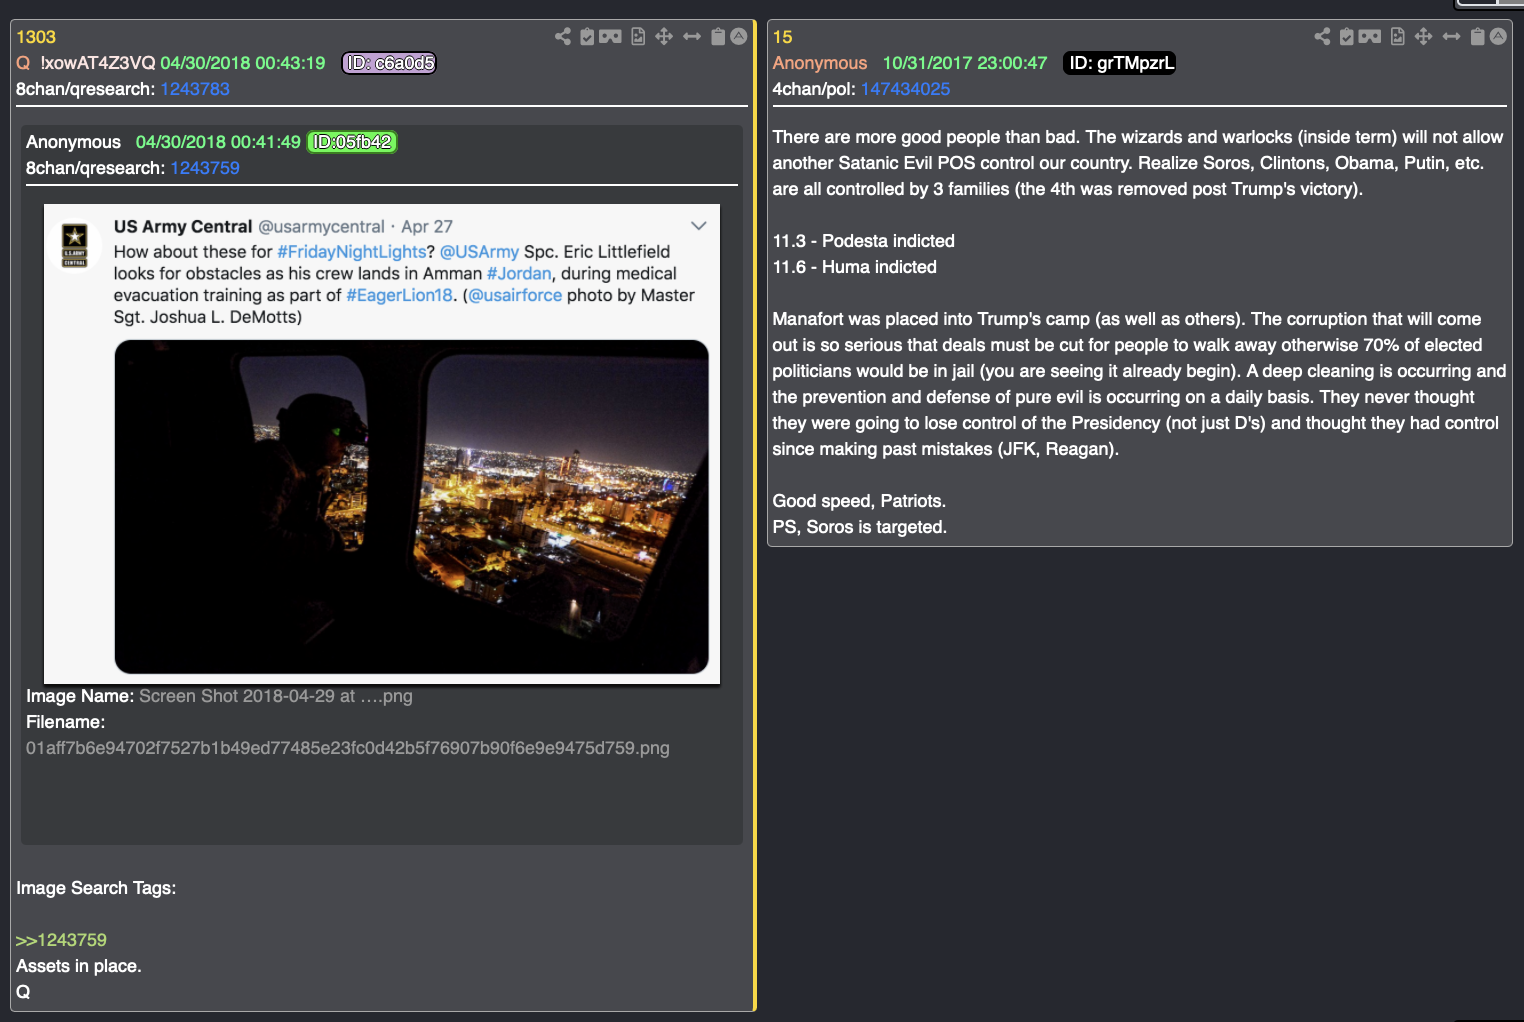The height and width of the screenshot is (1022, 1524).
Task: Click timestamp 04/30/2018 00:43:19
Action: point(243,63)
